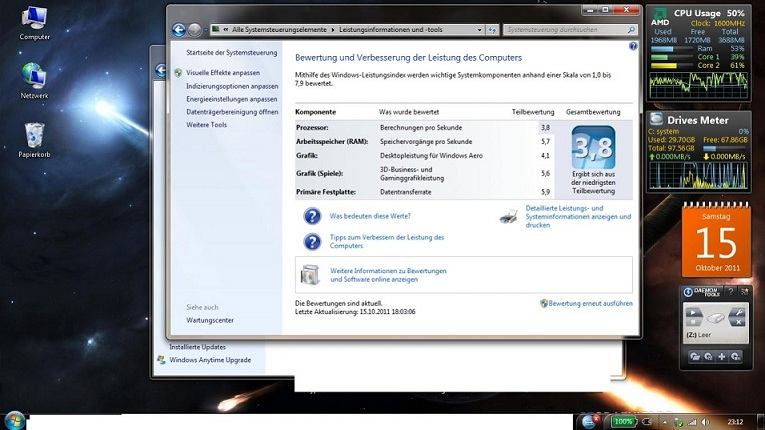Open the Computer desktop icon
The width and height of the screenshot is (765, 430).
(34, 23)
